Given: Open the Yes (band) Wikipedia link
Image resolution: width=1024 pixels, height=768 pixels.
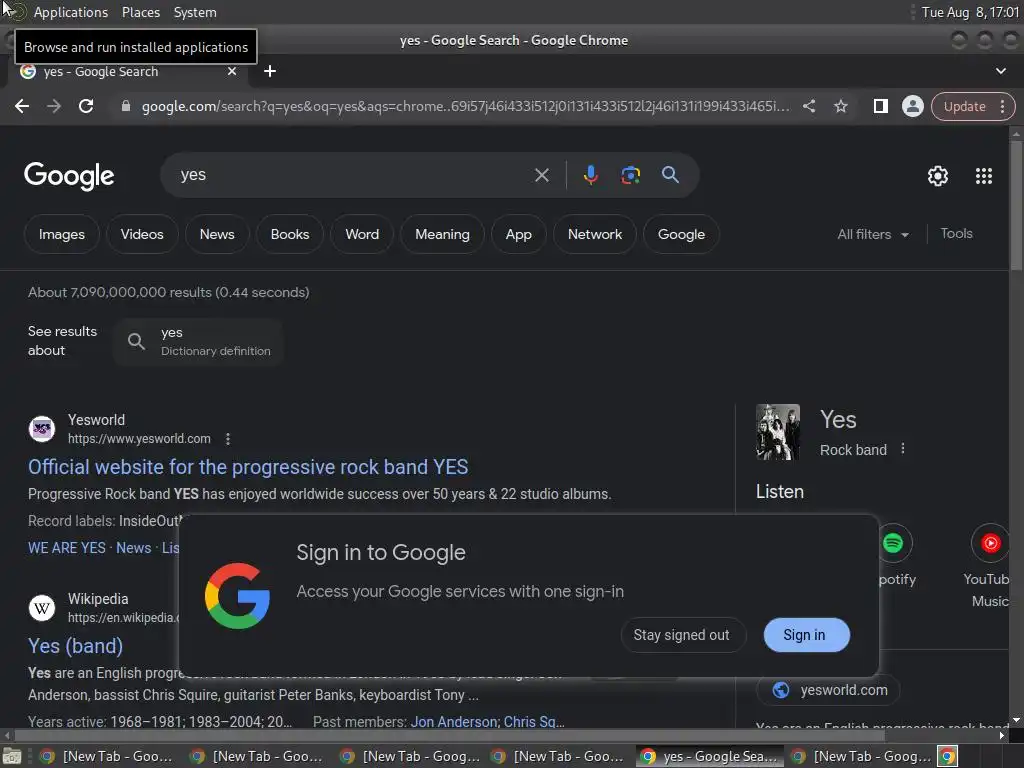Looking at the screenshot, I should tap(76, 646).
